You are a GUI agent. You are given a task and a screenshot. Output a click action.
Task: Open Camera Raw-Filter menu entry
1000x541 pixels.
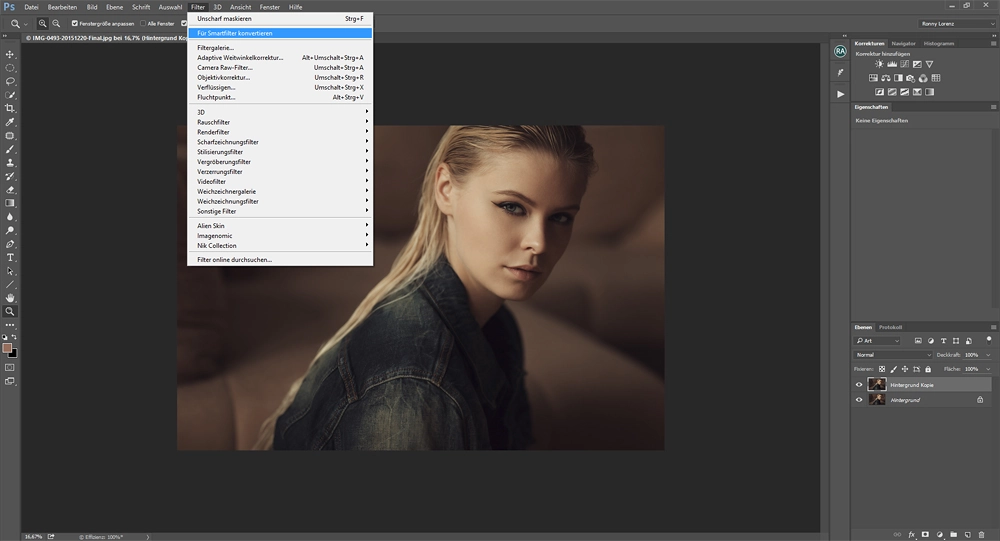pyautogui.click(x=280, y=68)
